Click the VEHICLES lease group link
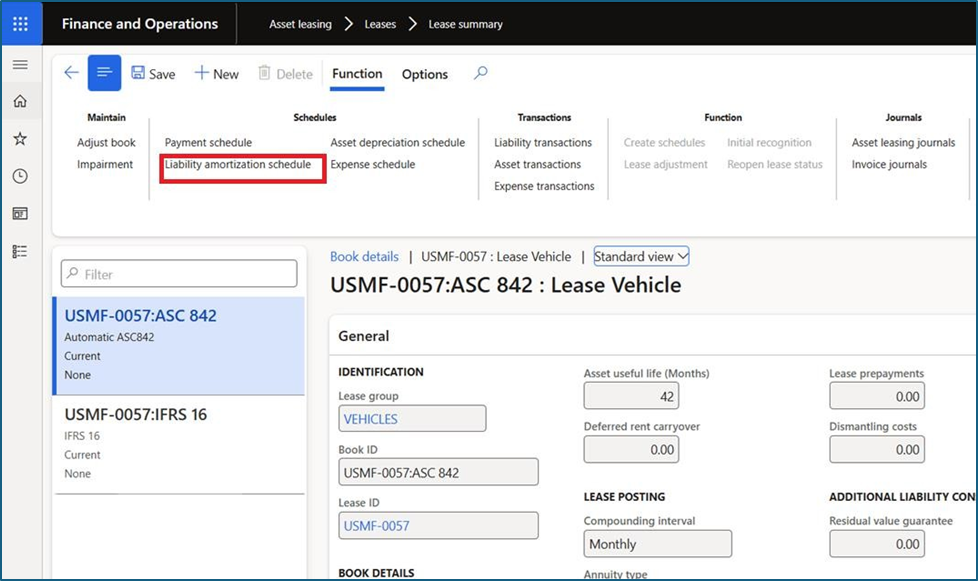 [x=371, y=419]
